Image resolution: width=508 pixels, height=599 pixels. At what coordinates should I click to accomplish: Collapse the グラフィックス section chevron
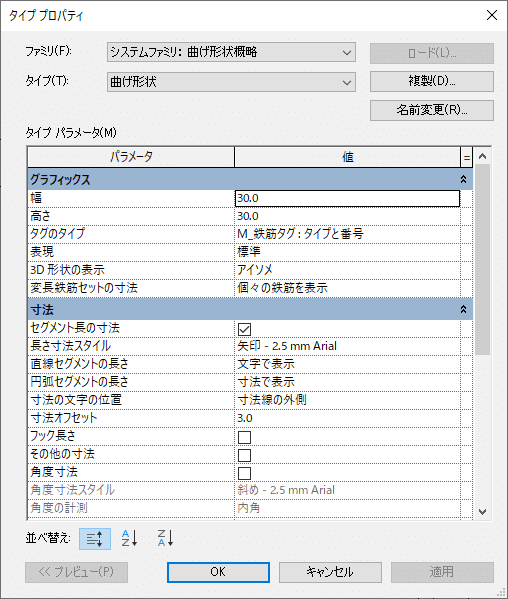[463, 179]
